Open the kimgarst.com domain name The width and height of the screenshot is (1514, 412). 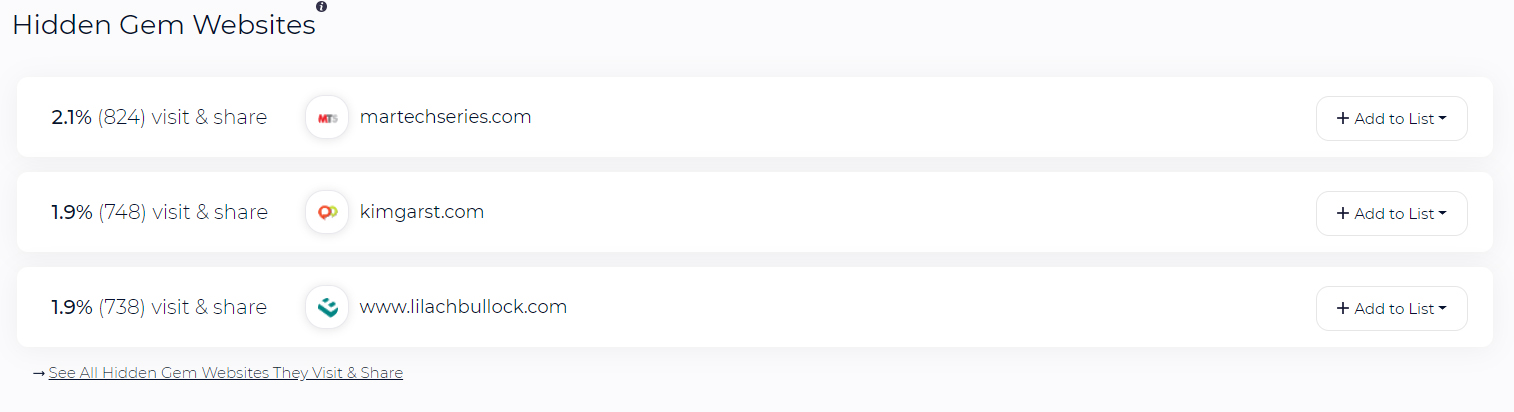pos(422,212)
